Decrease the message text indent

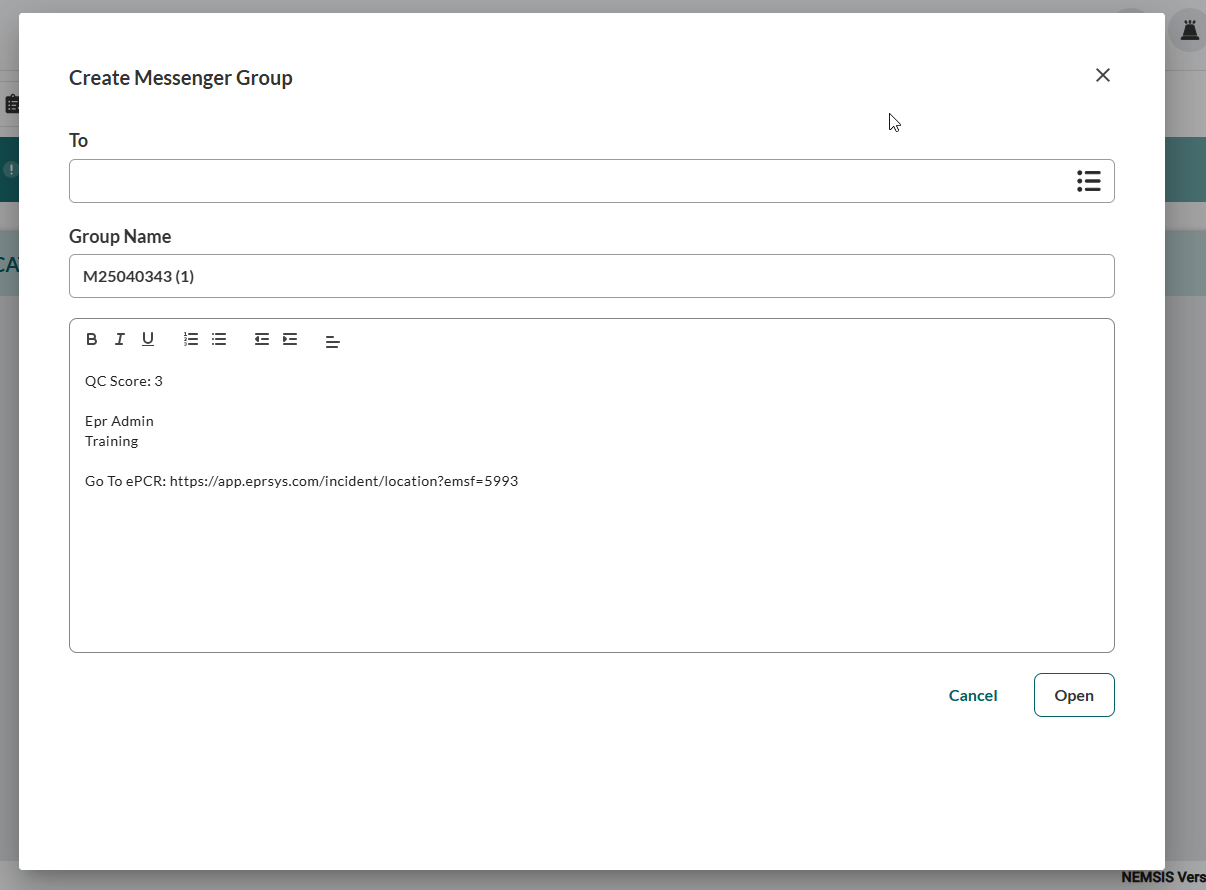[x=261, y=339]
